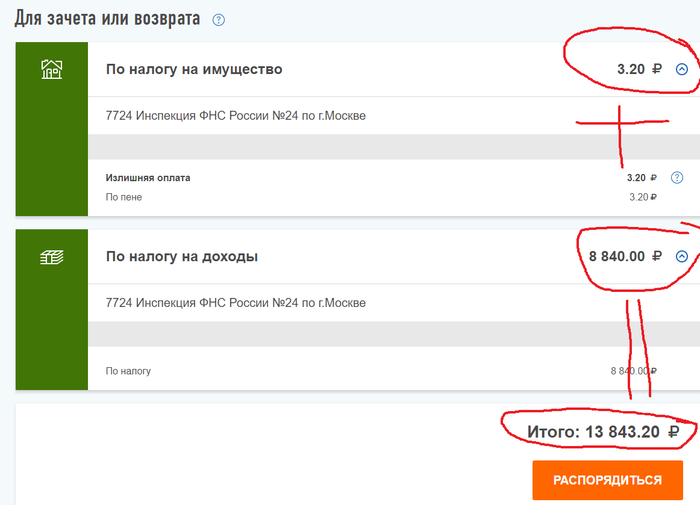Select the "По пене" row
Viewport: 700px width, 505px height.
[124, 197]
